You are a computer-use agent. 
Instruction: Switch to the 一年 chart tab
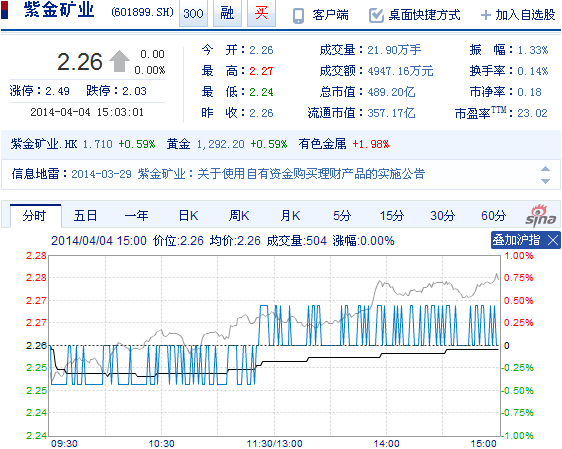136,216
